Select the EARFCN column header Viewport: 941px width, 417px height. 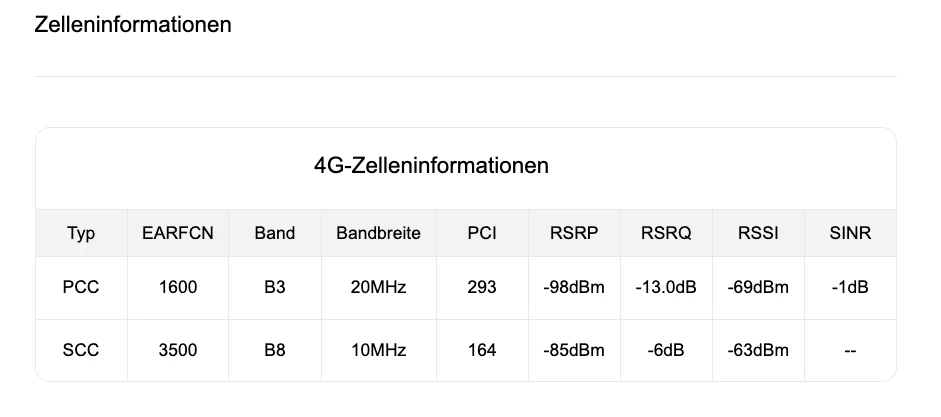tap(178, 233)
